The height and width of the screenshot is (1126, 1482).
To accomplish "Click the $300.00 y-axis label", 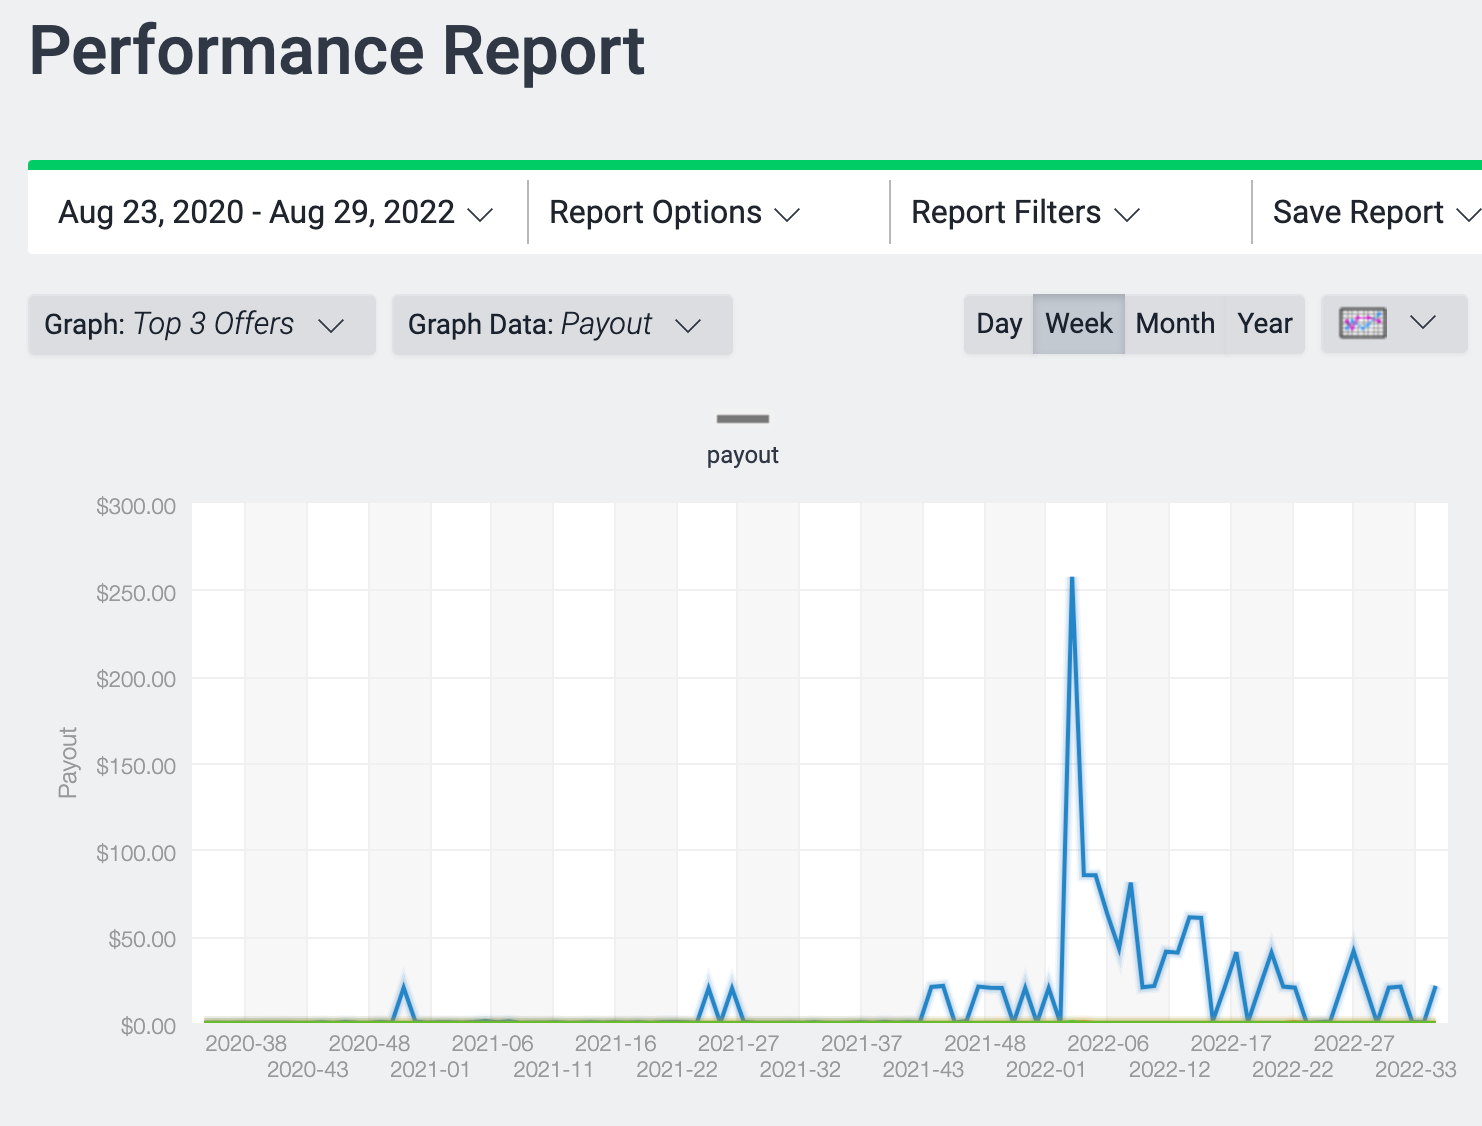I will (136, 506).
